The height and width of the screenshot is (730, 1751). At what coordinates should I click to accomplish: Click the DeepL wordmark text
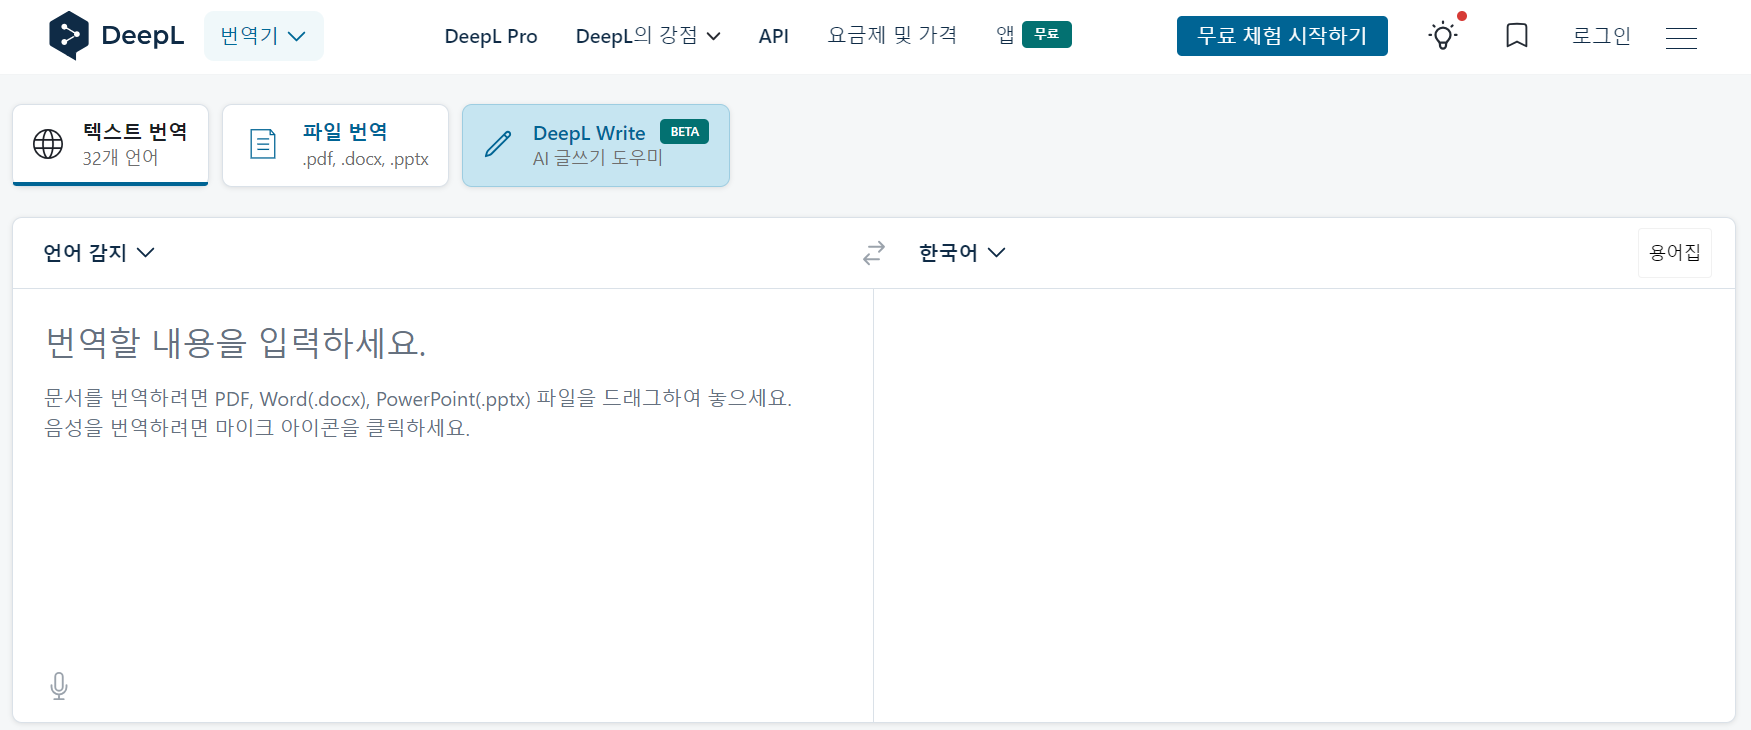(x=143, y=36)
